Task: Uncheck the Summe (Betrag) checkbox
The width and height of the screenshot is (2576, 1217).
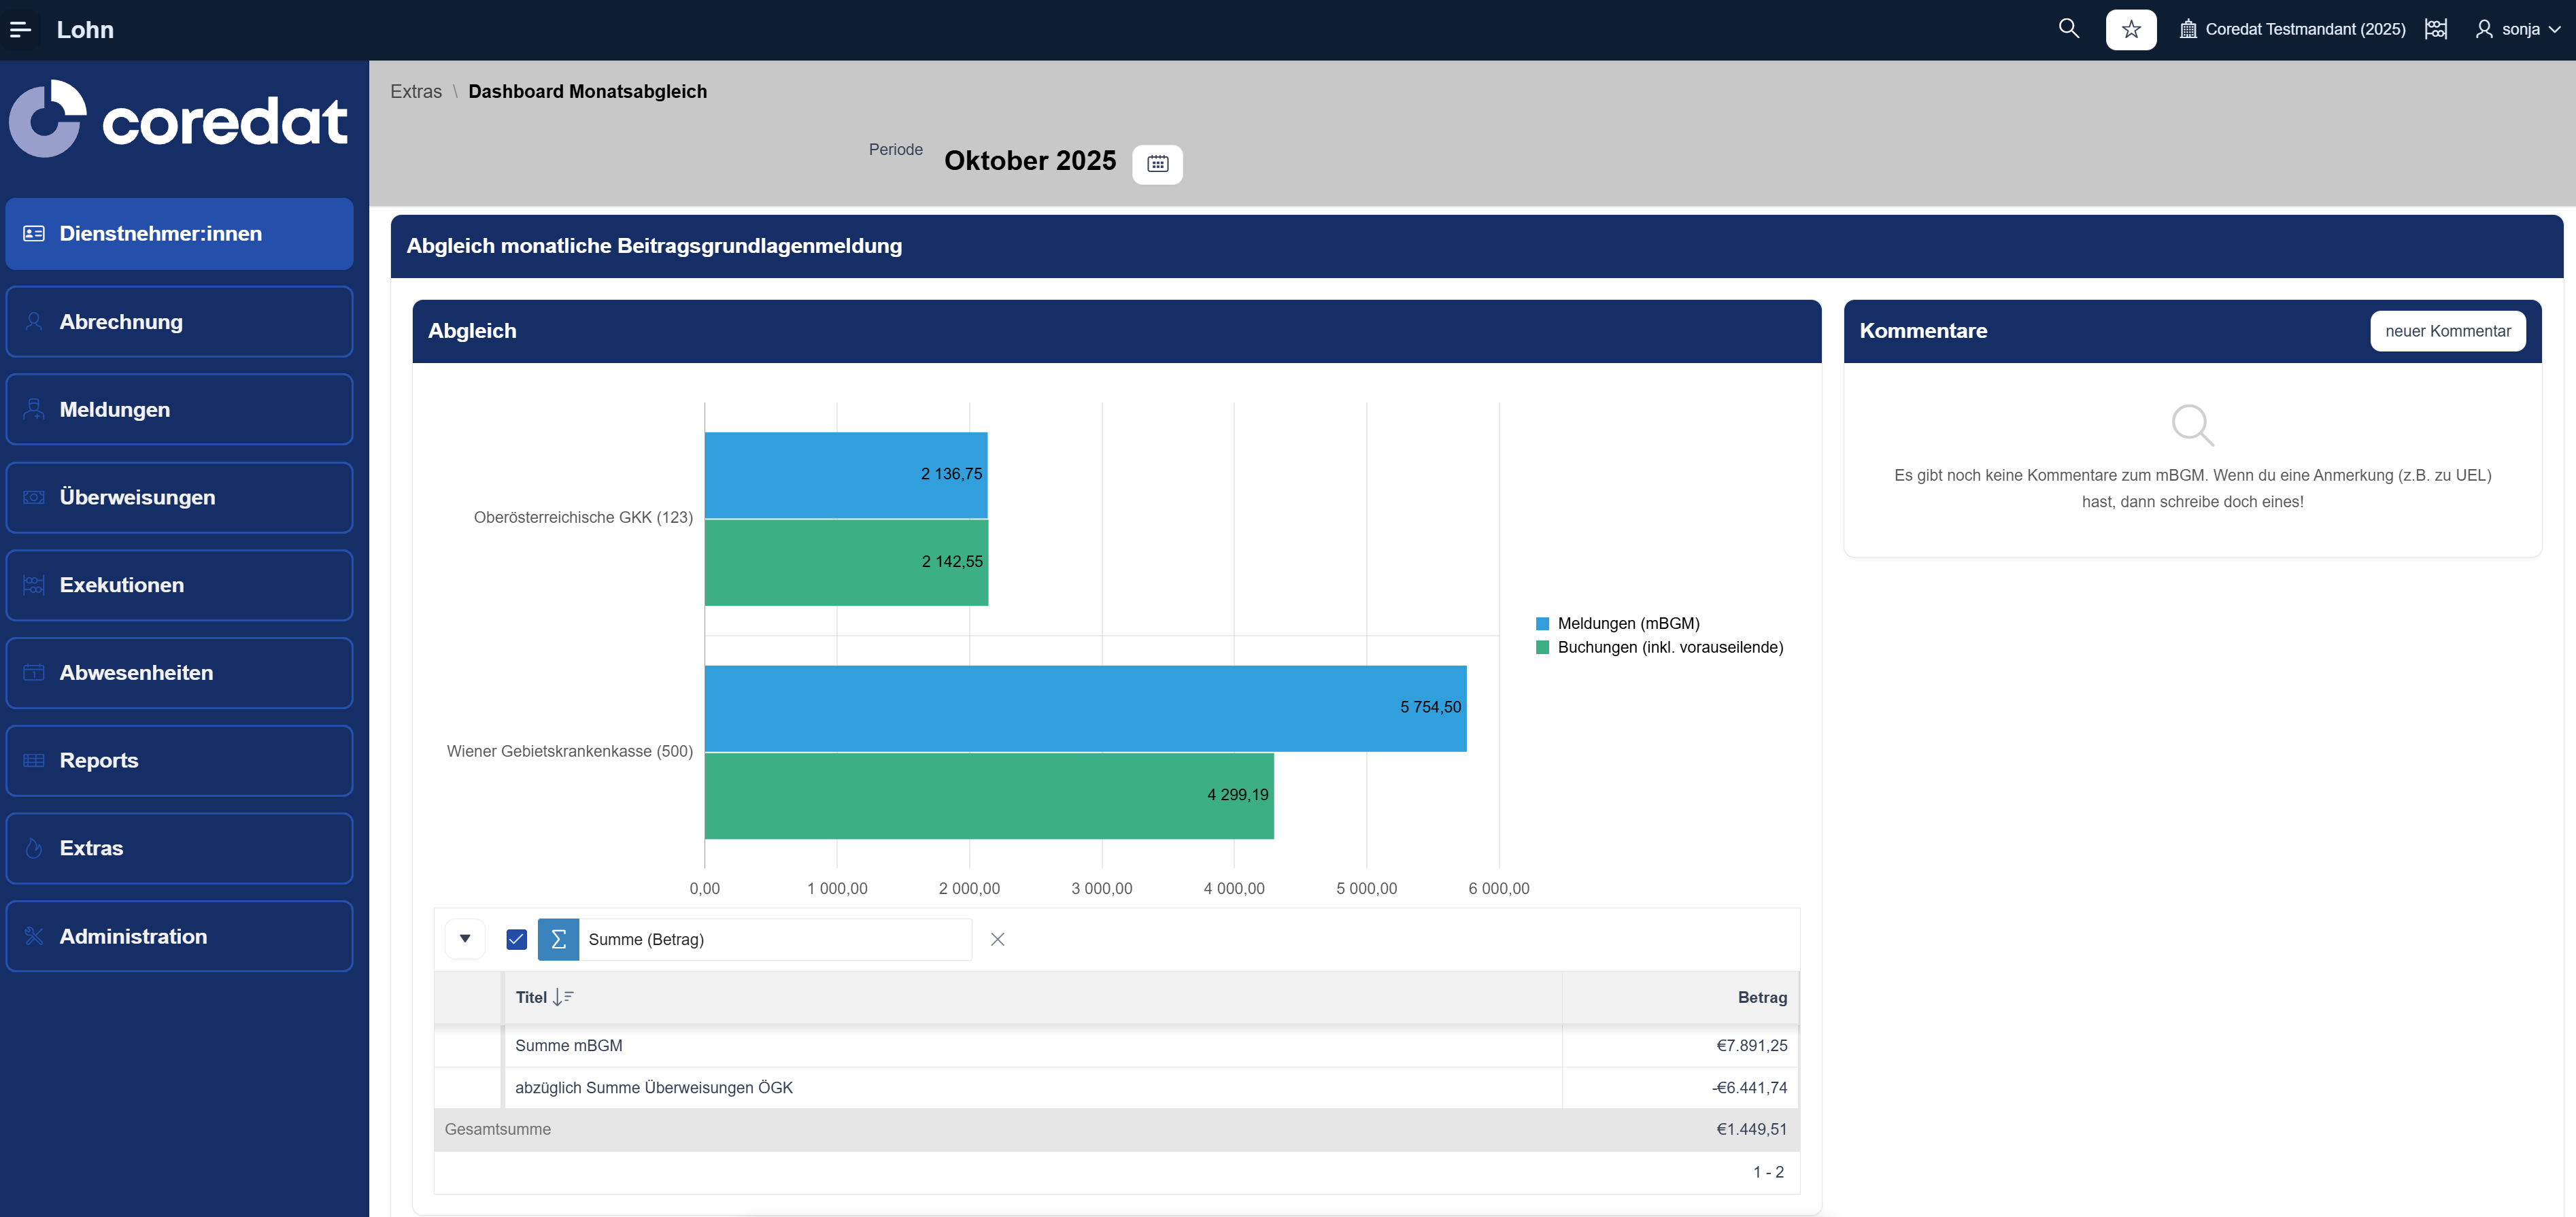Action: pos(516,939)
